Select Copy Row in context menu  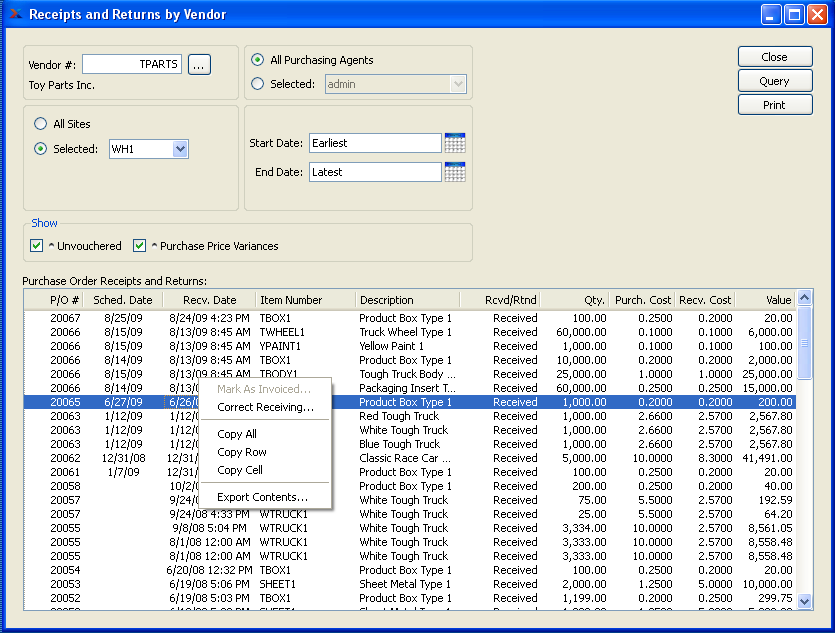click(x=242, y=452)
